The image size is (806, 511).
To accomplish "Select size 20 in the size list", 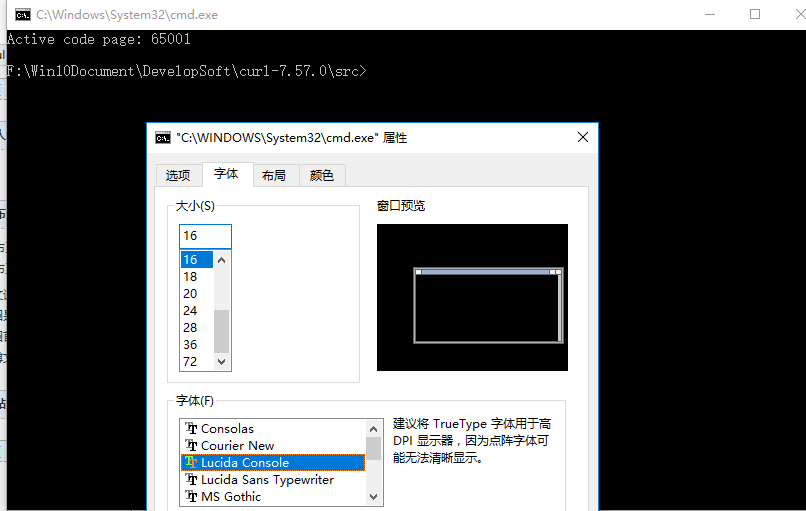I will [197, 294].
